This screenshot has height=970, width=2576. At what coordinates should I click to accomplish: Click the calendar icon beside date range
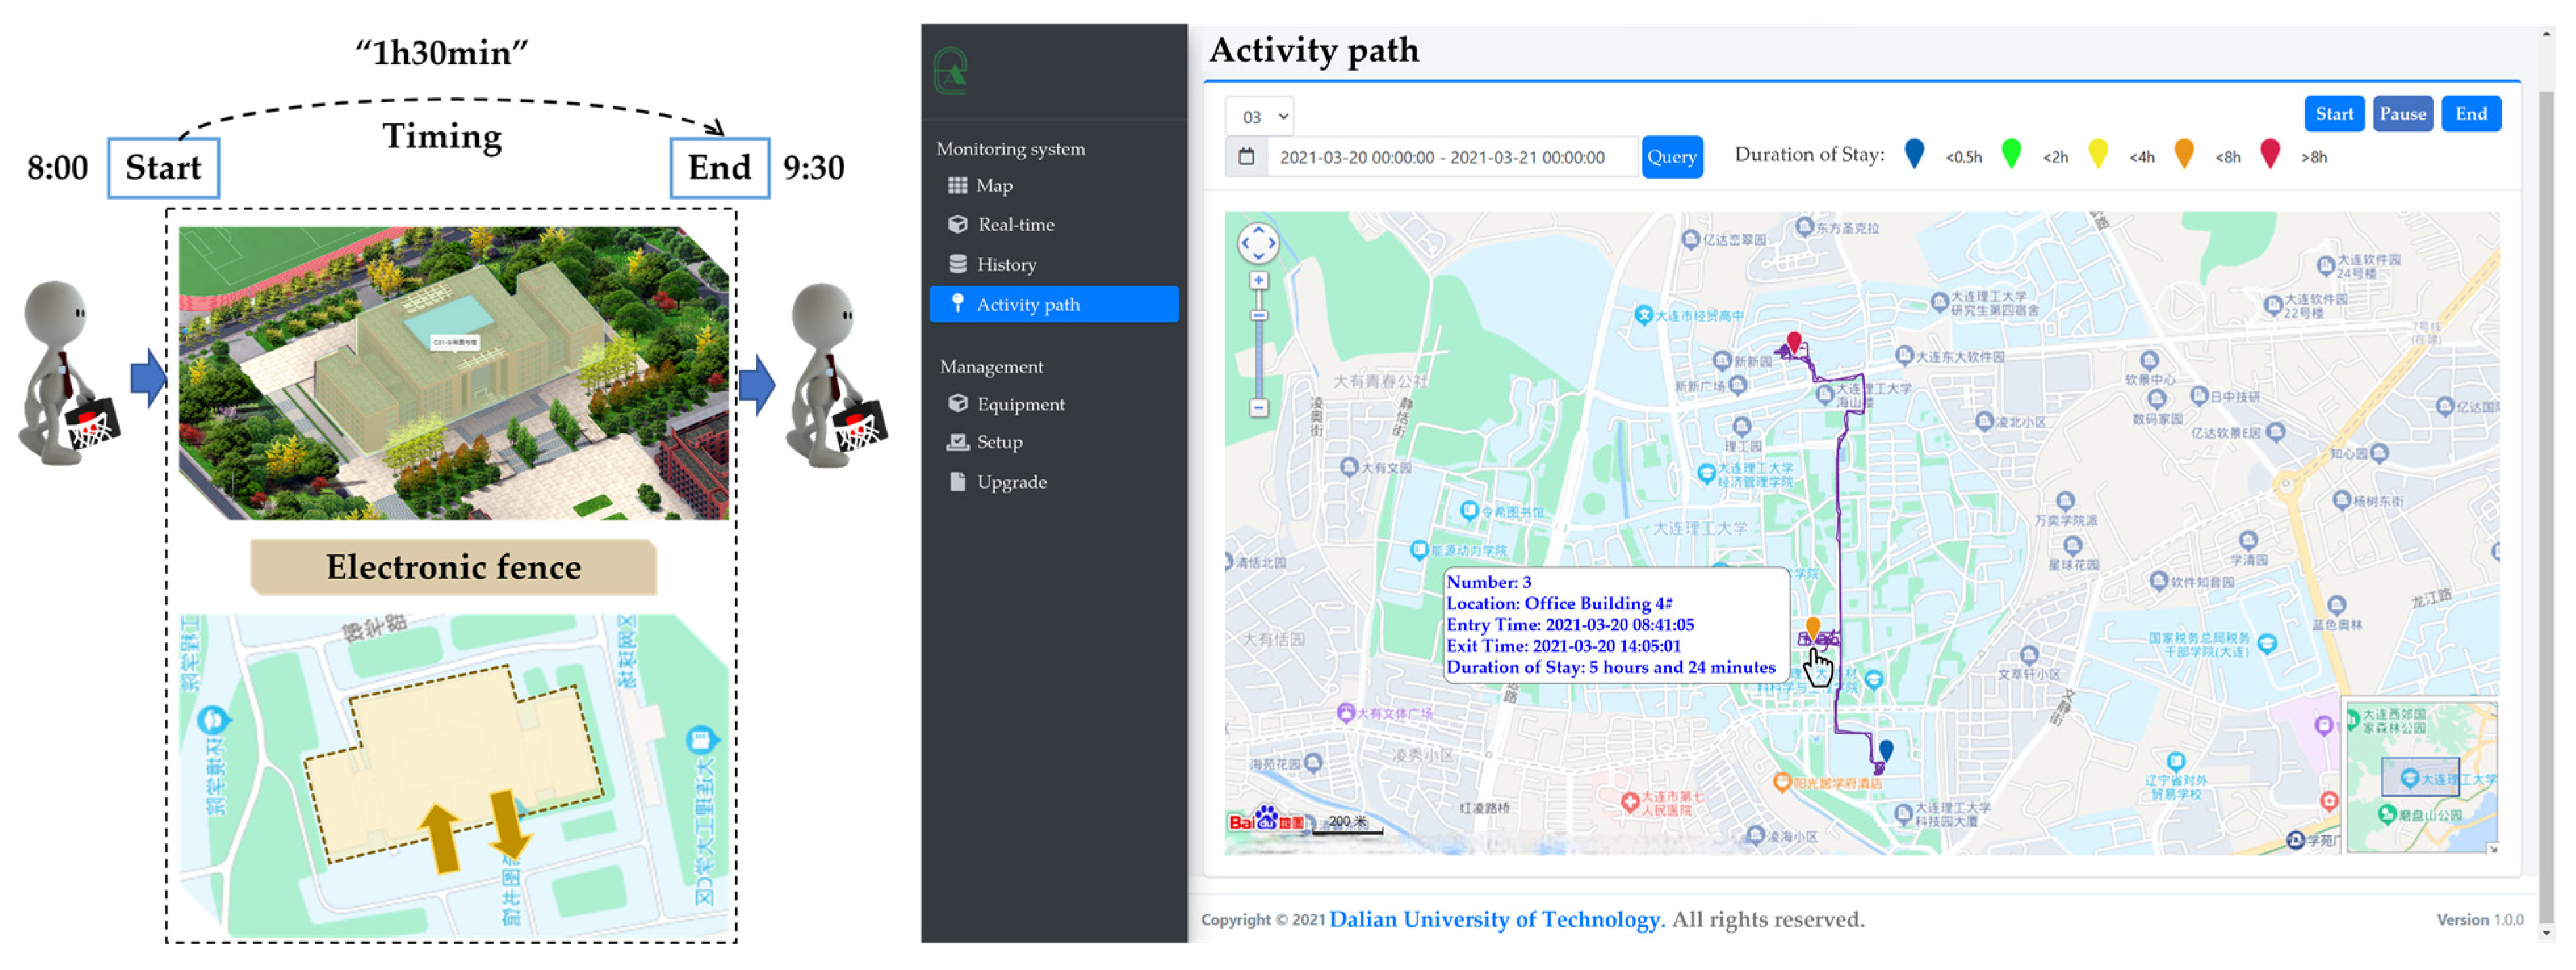click(1246, 157)
